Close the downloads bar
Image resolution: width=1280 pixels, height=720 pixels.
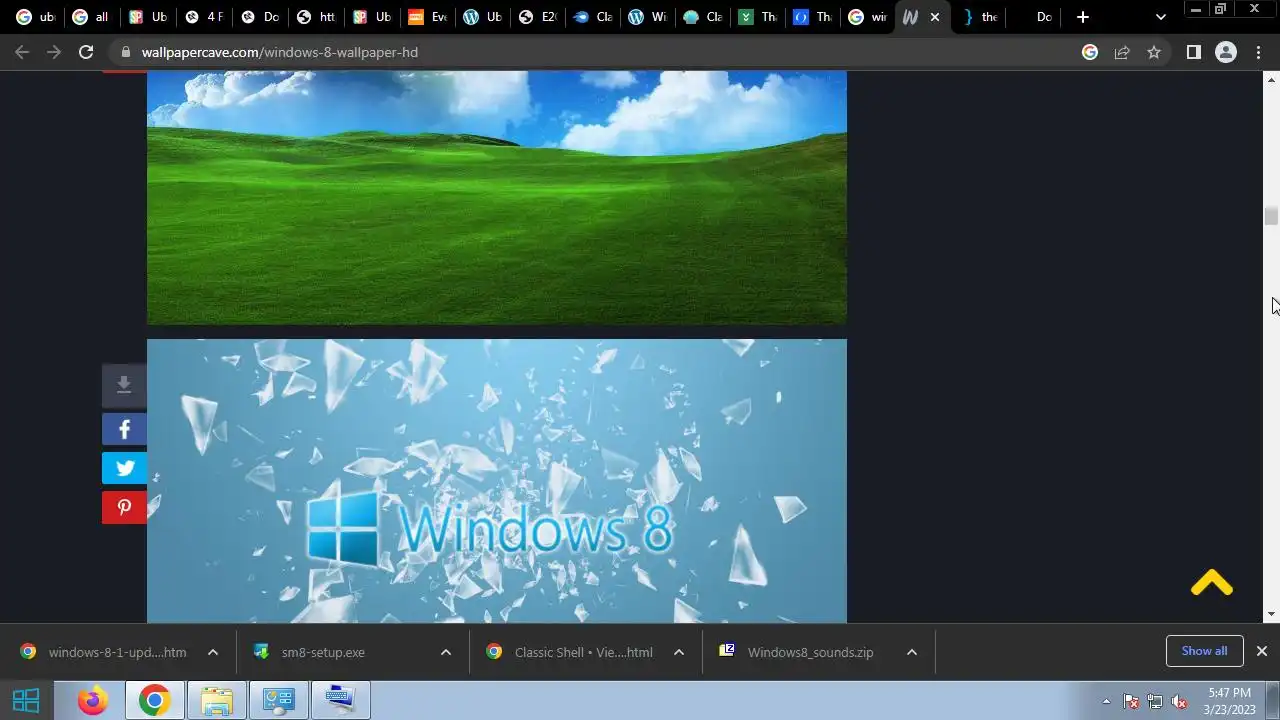1261,651
